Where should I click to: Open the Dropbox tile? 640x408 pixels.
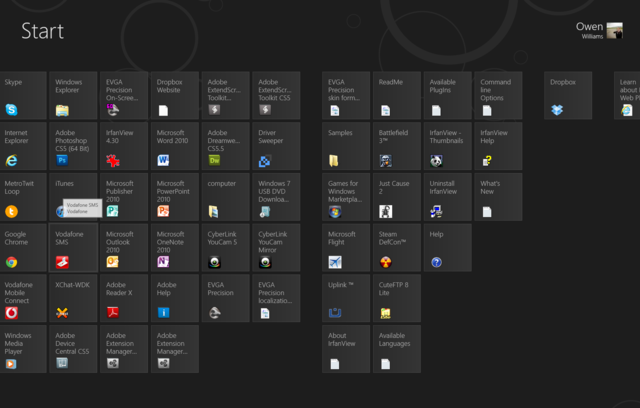point(568,95)
